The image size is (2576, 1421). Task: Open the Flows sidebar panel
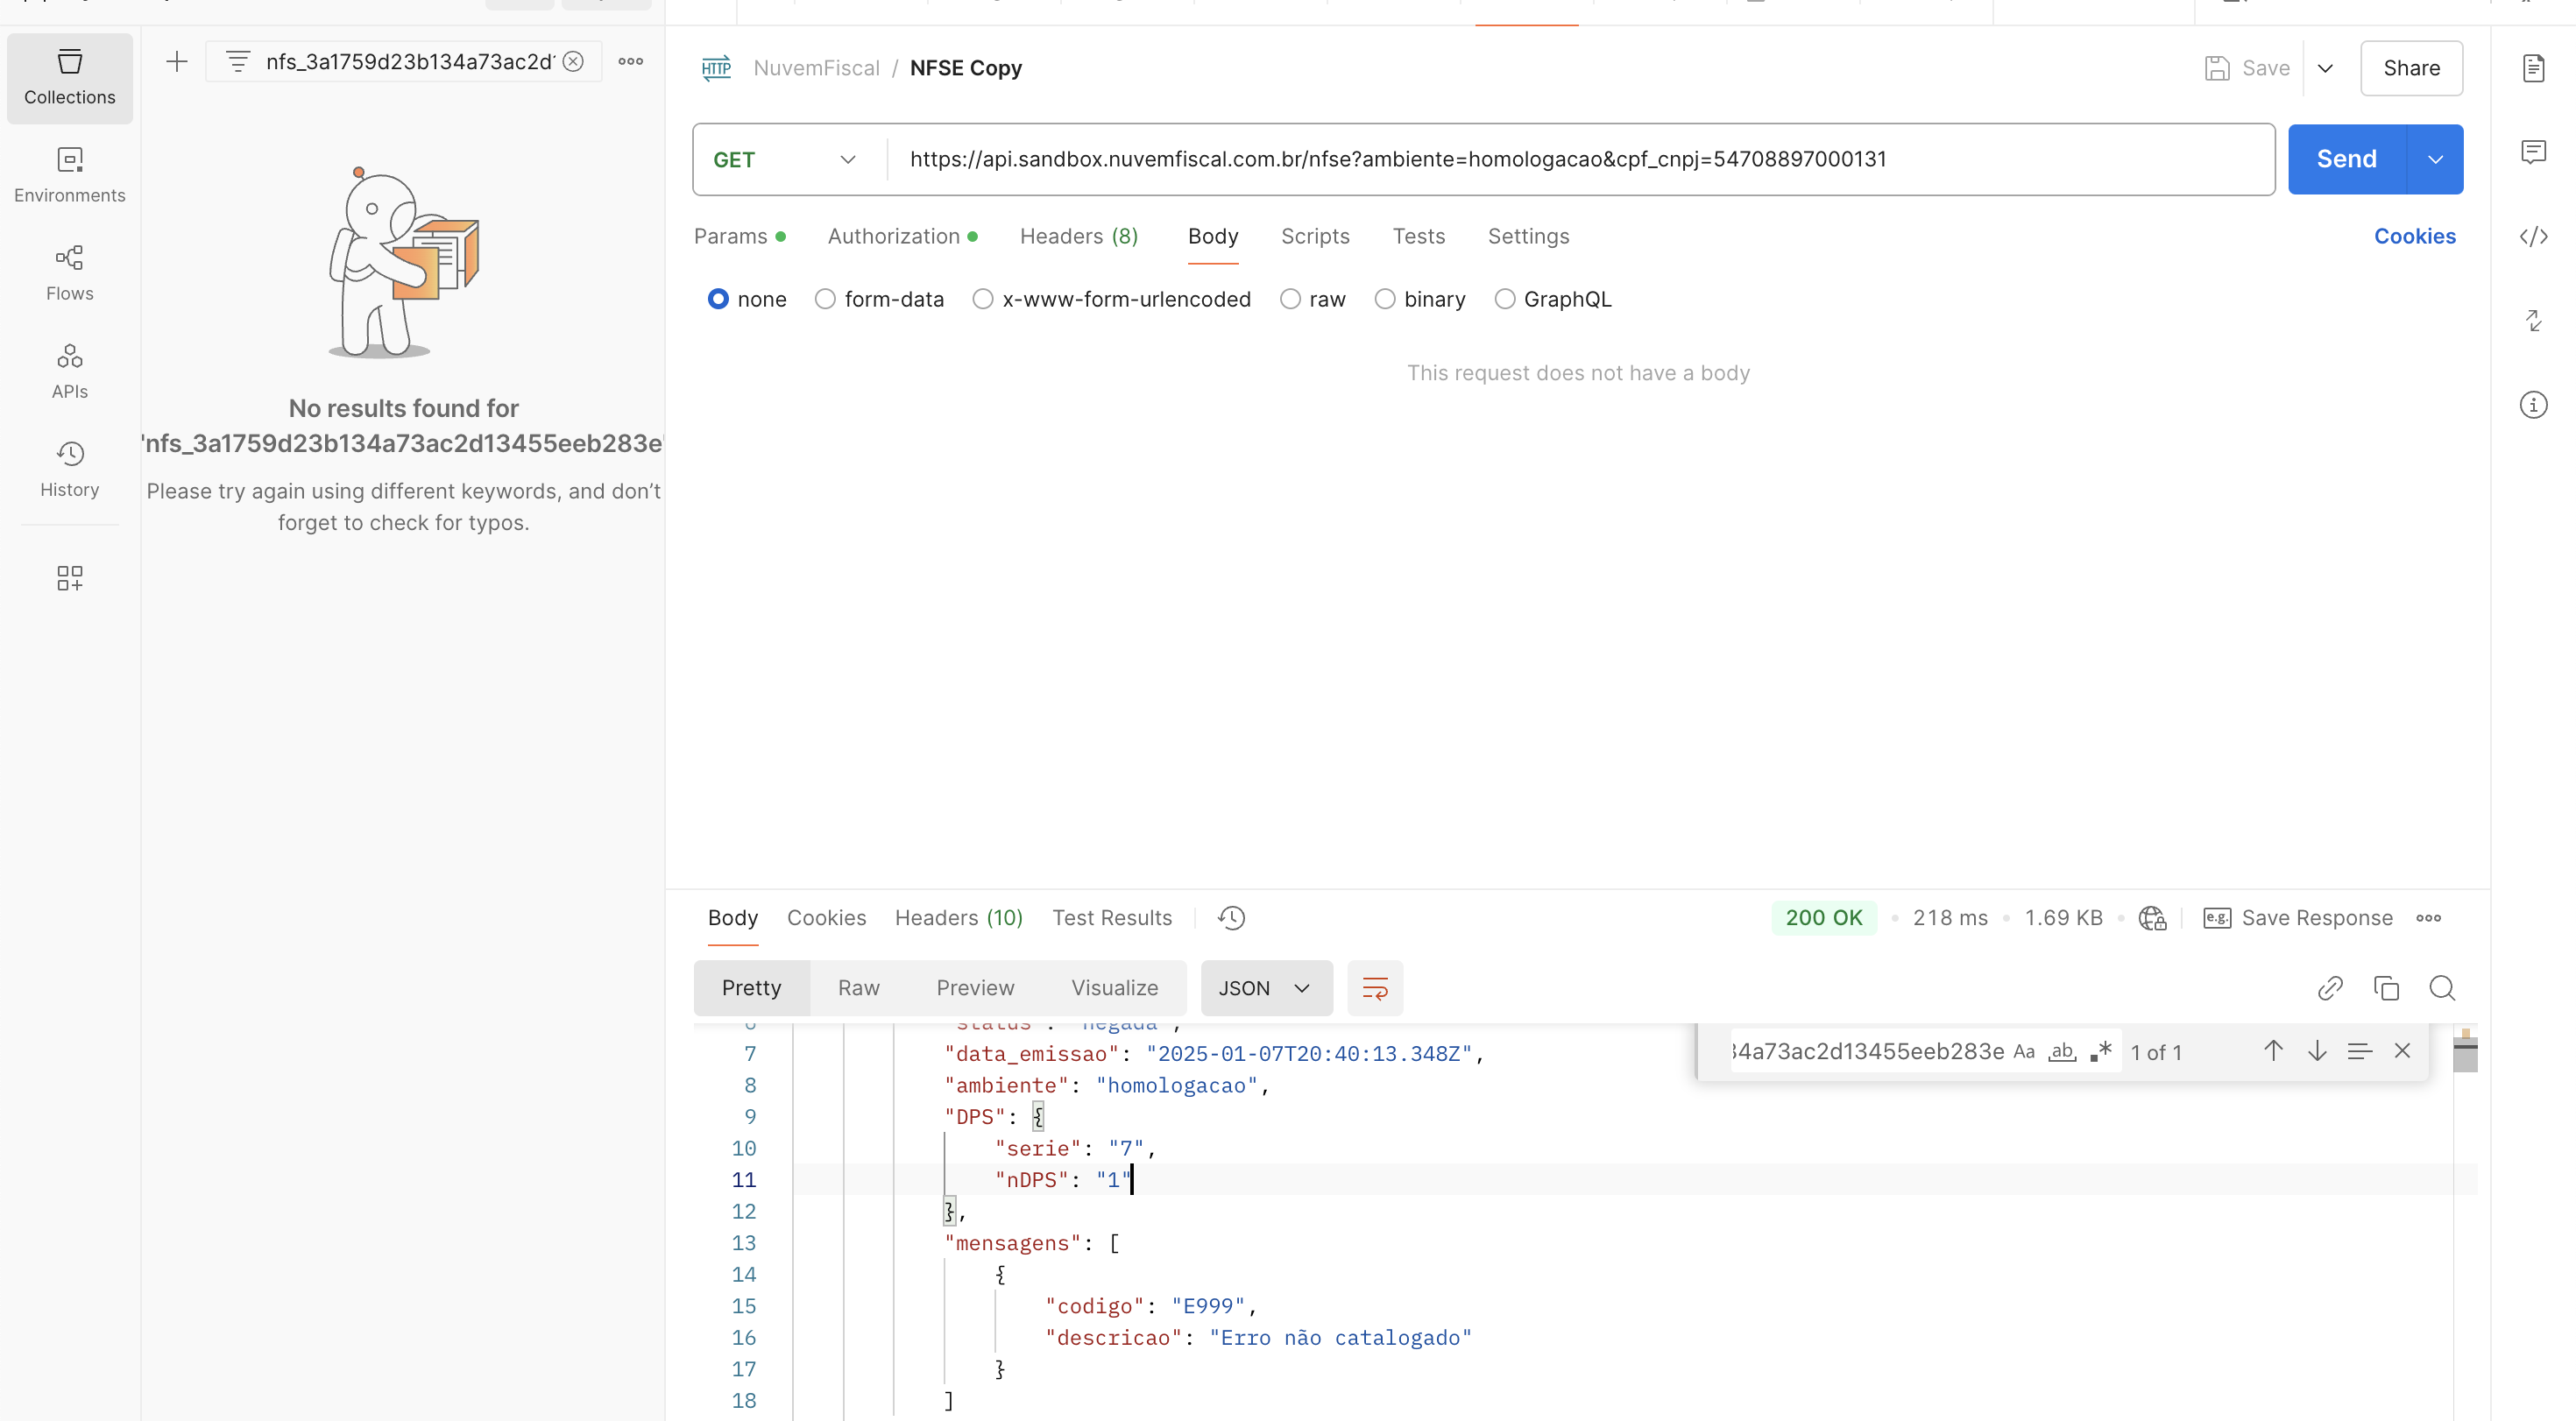(70, 274)
